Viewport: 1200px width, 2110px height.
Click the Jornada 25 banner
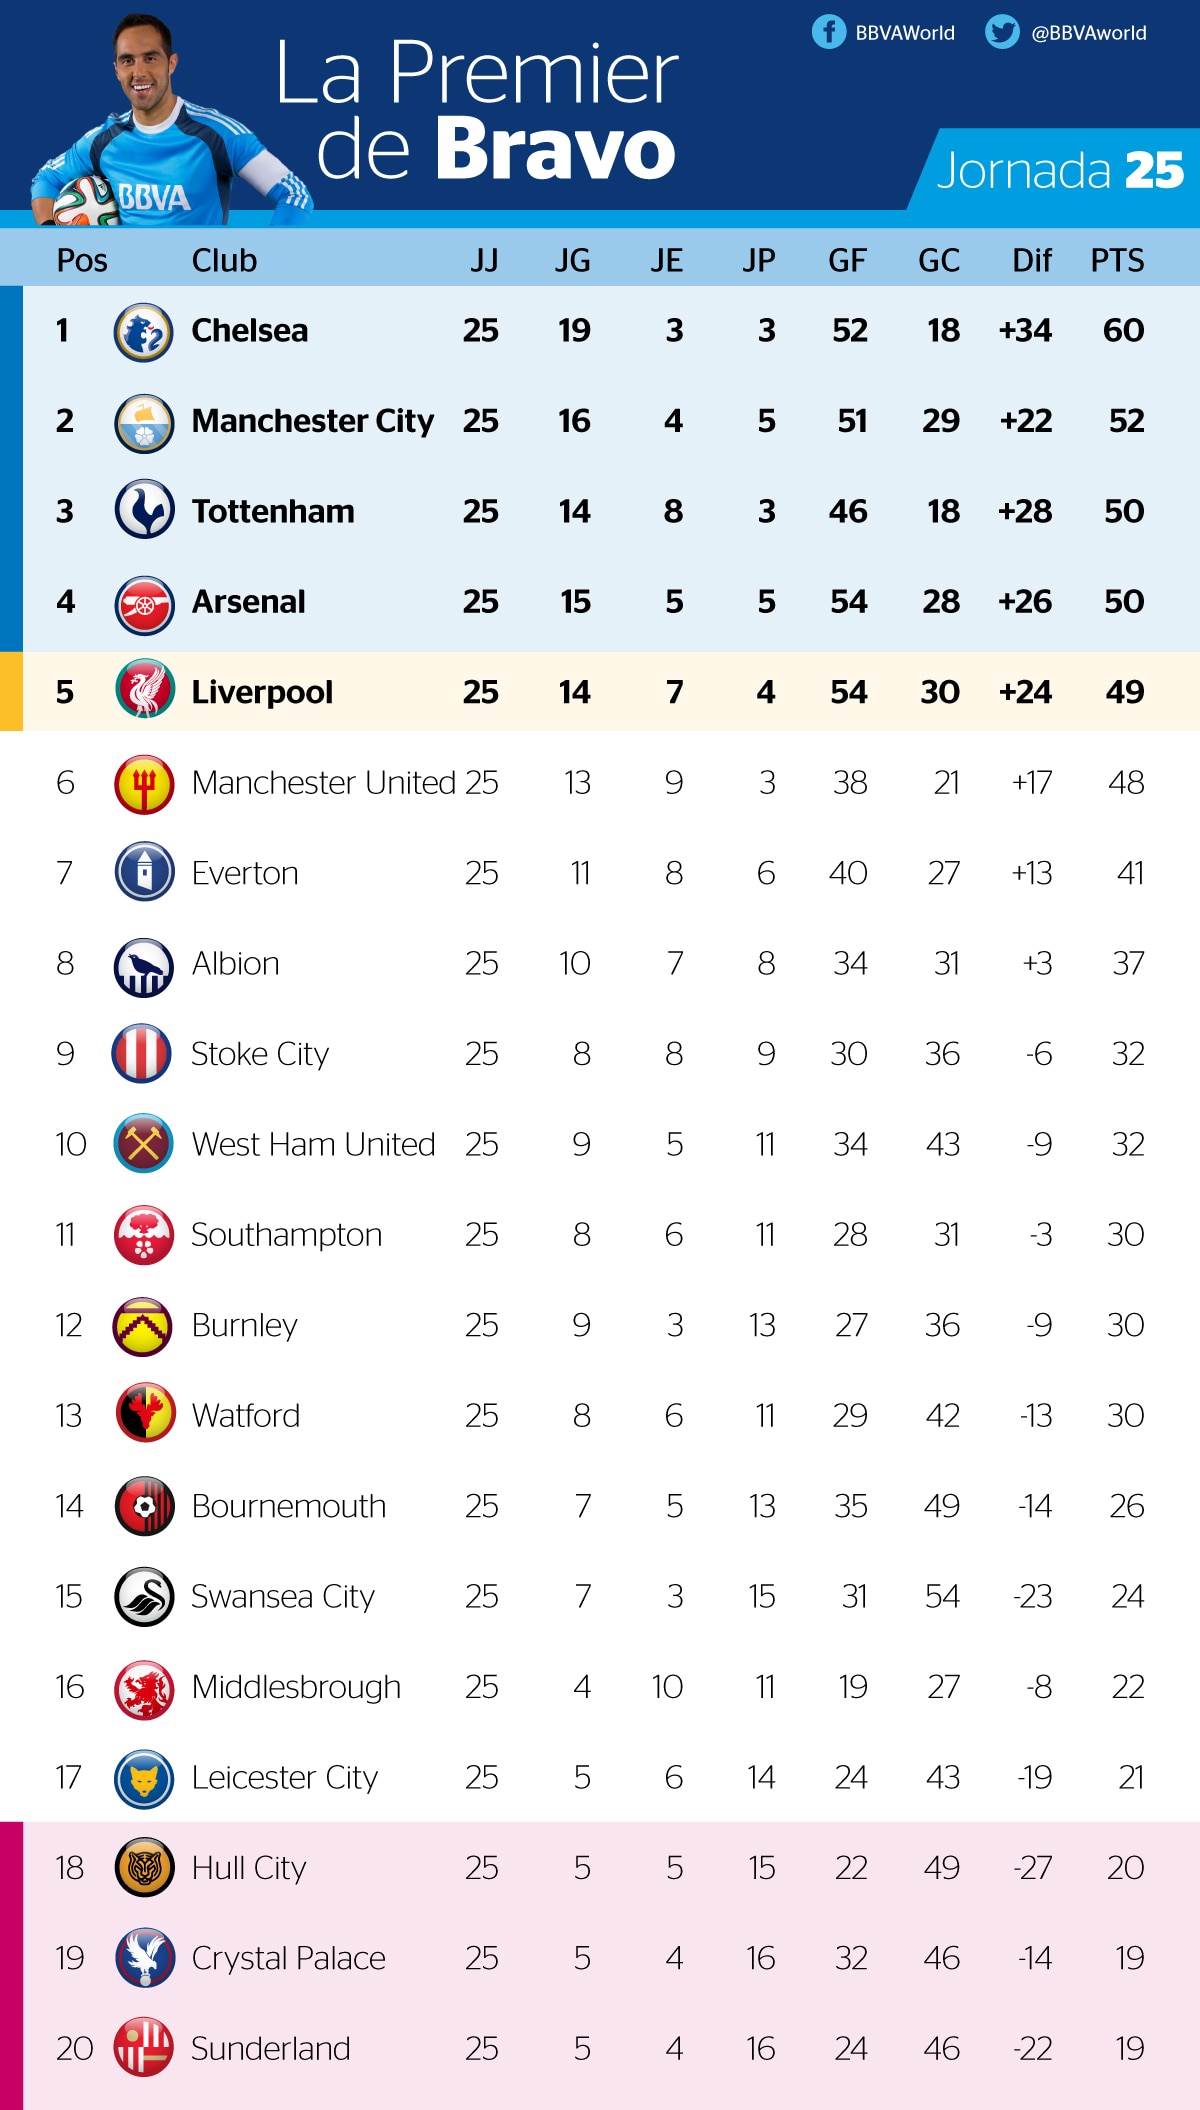click(1056, 170)
